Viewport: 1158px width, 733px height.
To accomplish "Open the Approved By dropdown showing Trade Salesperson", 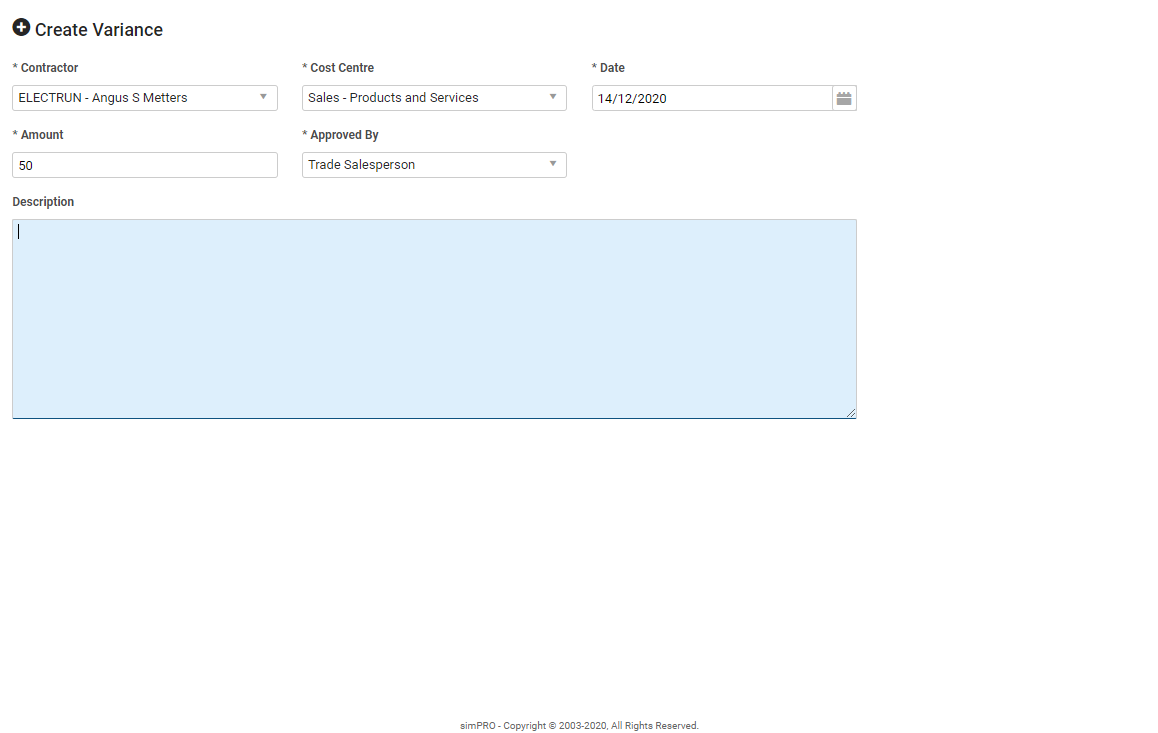I will (434, 164).
